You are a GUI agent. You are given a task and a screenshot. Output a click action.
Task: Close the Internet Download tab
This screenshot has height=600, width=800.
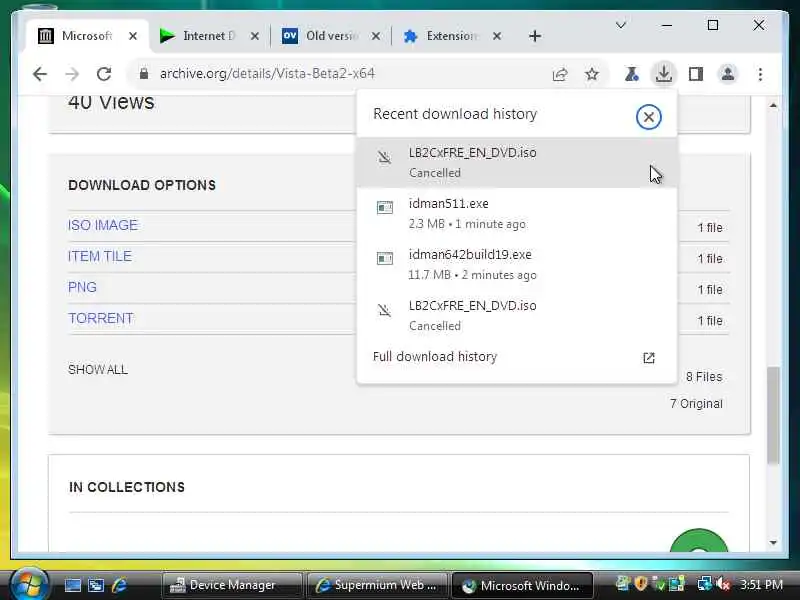(x=255, y=36)
